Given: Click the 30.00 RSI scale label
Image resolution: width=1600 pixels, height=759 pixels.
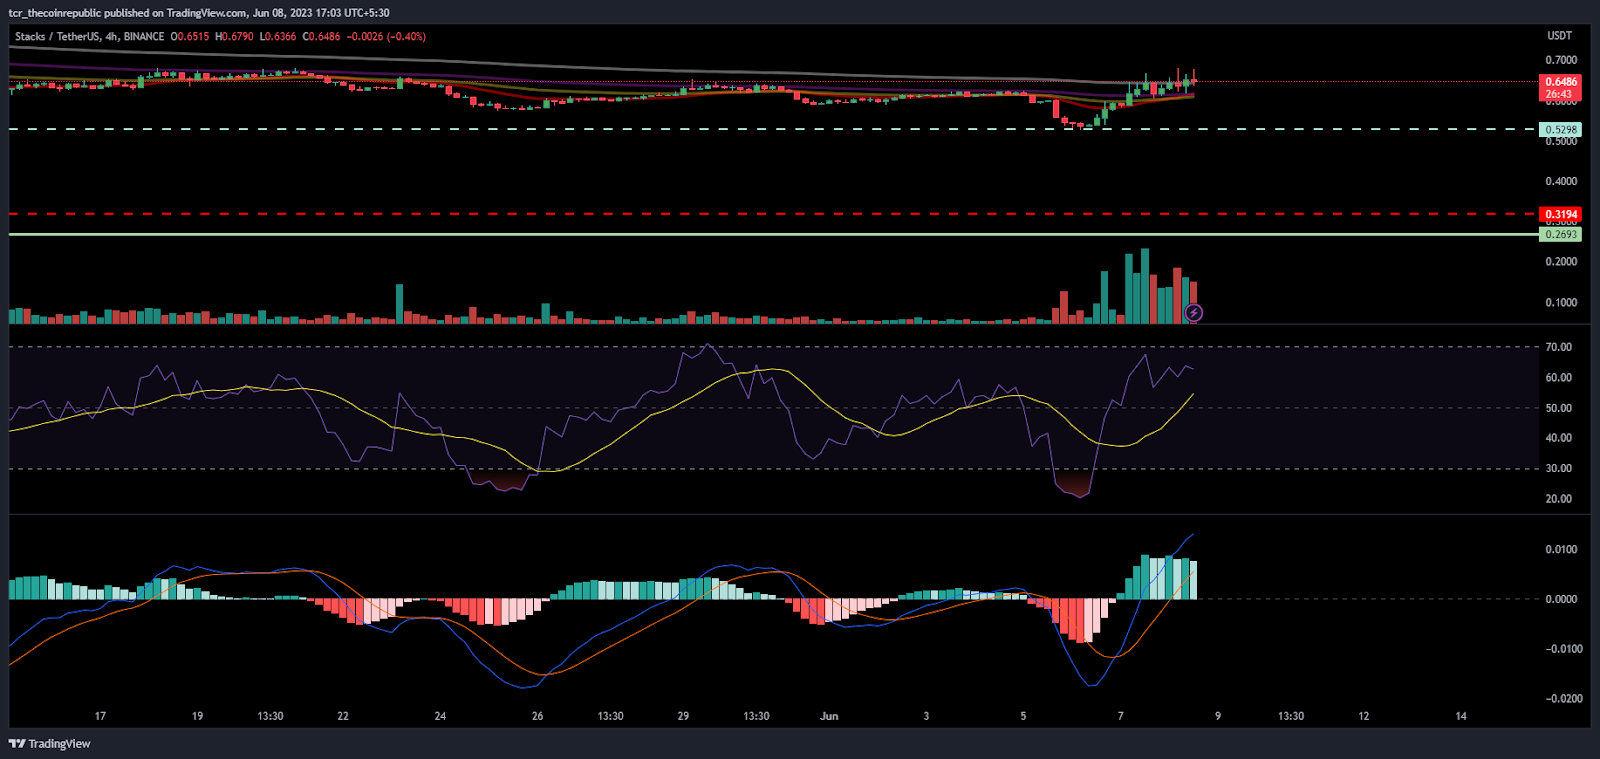Looking at the screenshot, I should [x=1558, y=468].
